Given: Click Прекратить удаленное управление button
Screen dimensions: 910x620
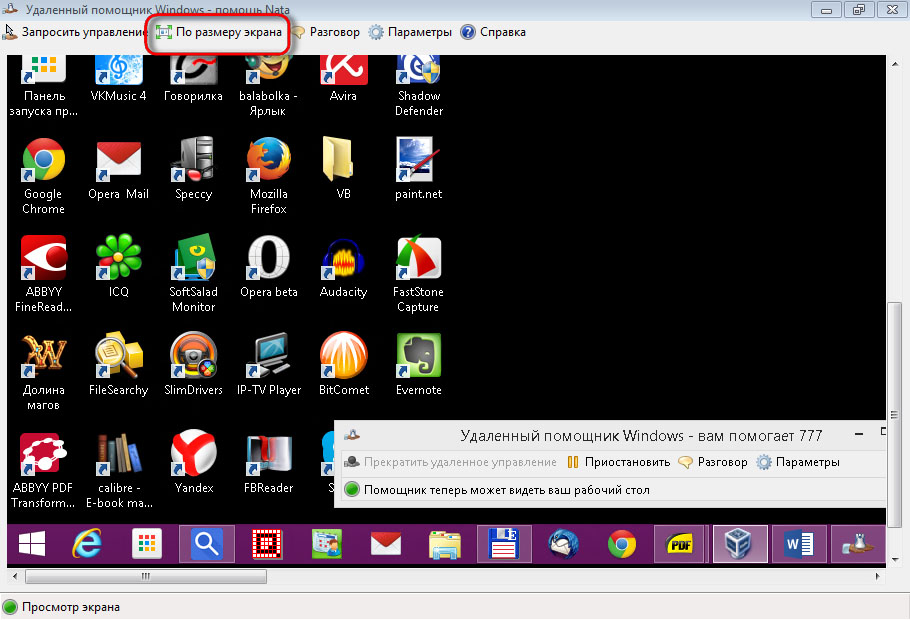Looking at the screenshot, I should tap(450, 462).
